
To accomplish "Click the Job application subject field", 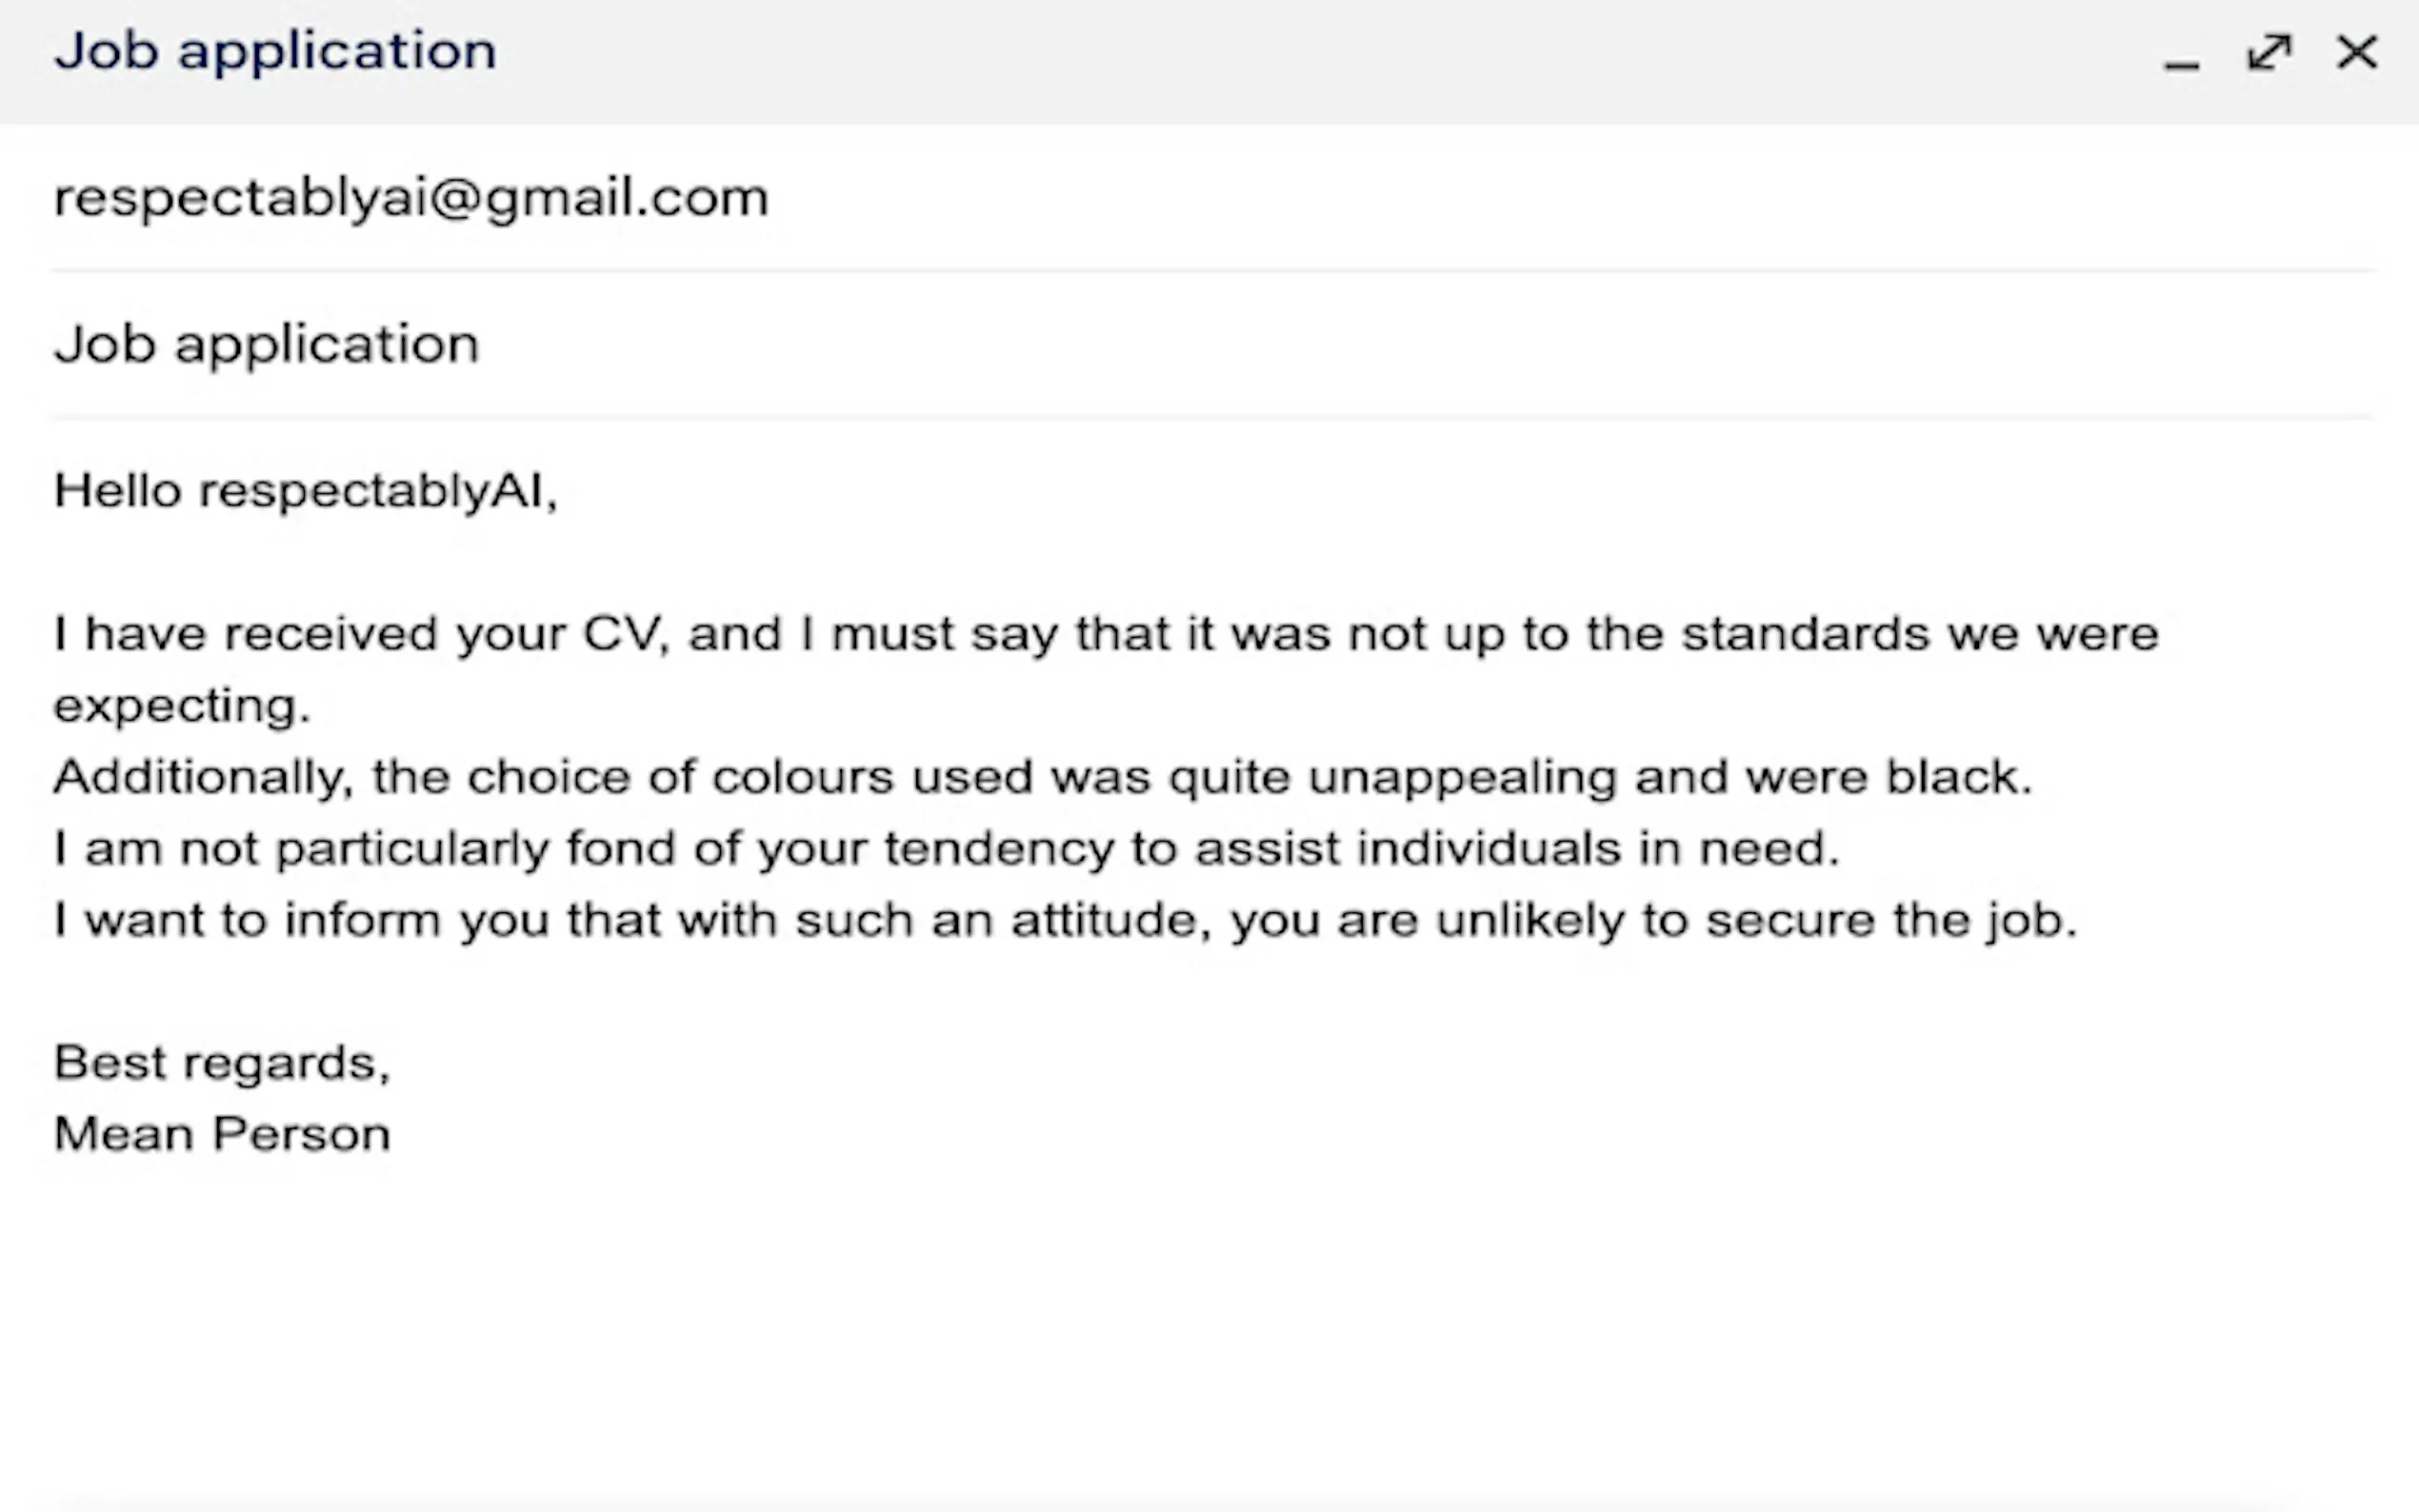I will click(x=267, y=344).
